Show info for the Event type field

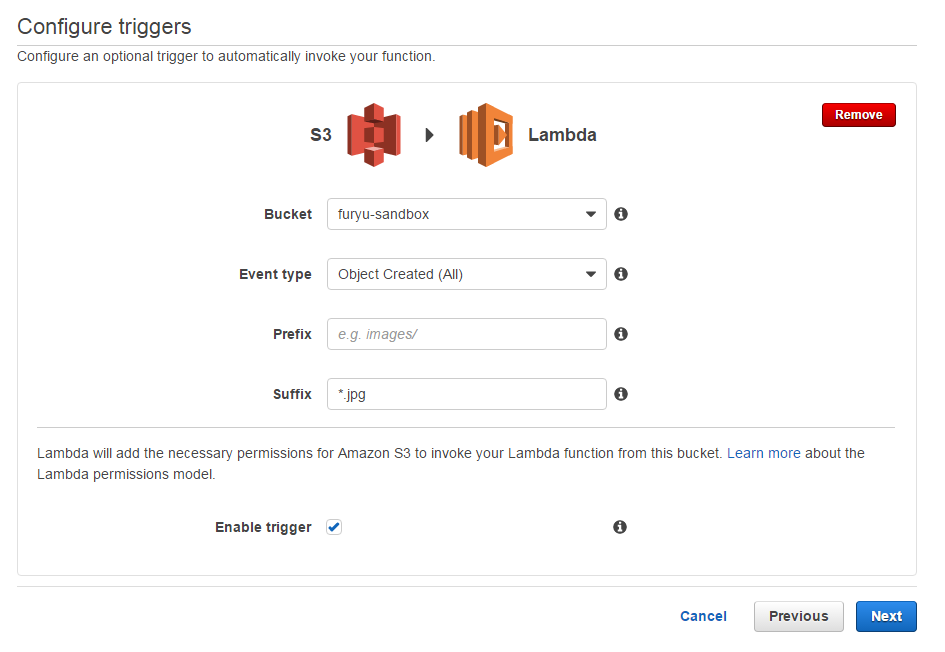tap(621, 274)
